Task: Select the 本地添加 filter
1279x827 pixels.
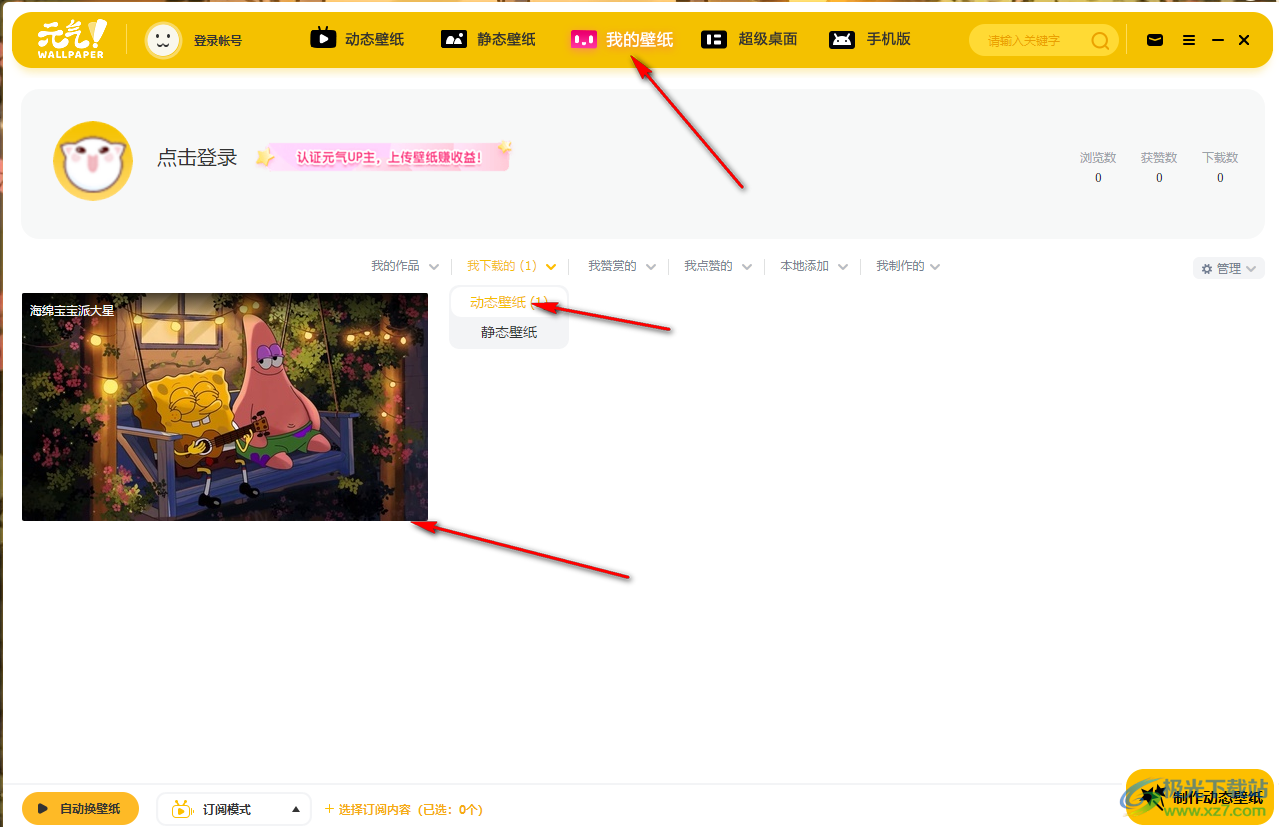Action: click(x=804, y=266)
